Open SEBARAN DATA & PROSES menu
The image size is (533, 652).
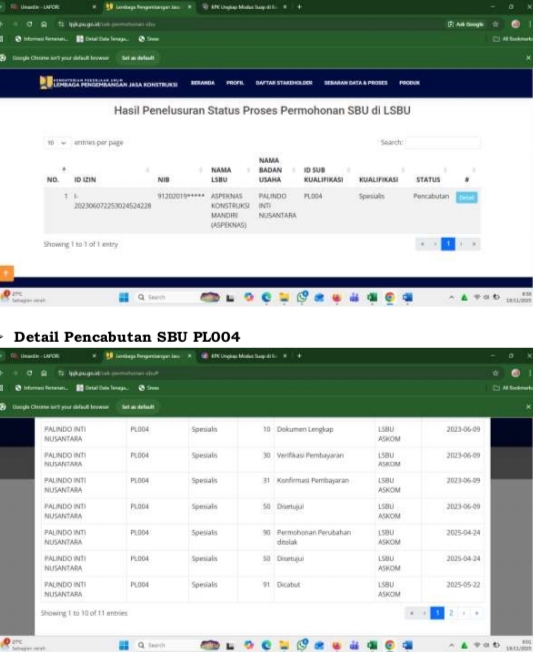pyautogui.click(x=355, y=83)
